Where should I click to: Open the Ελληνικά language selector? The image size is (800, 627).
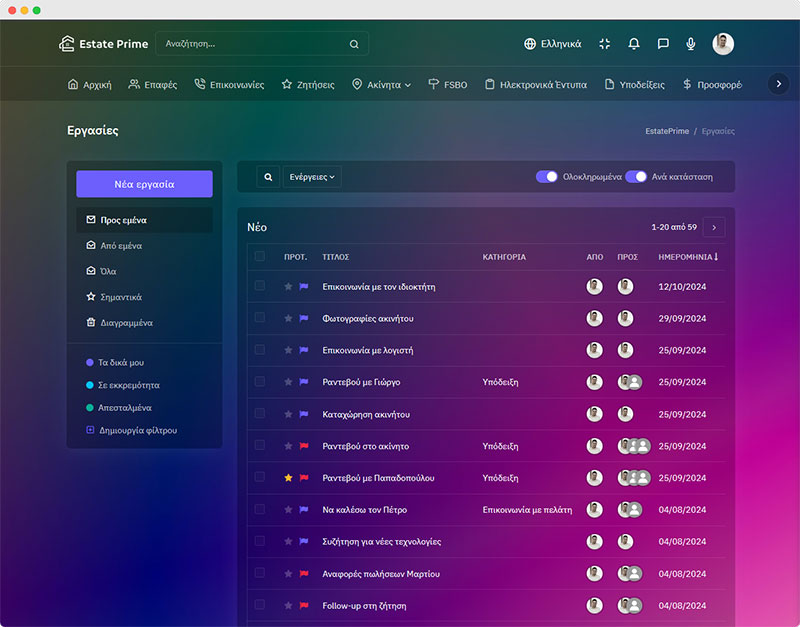pyautogui.click(x=553, y=44)
